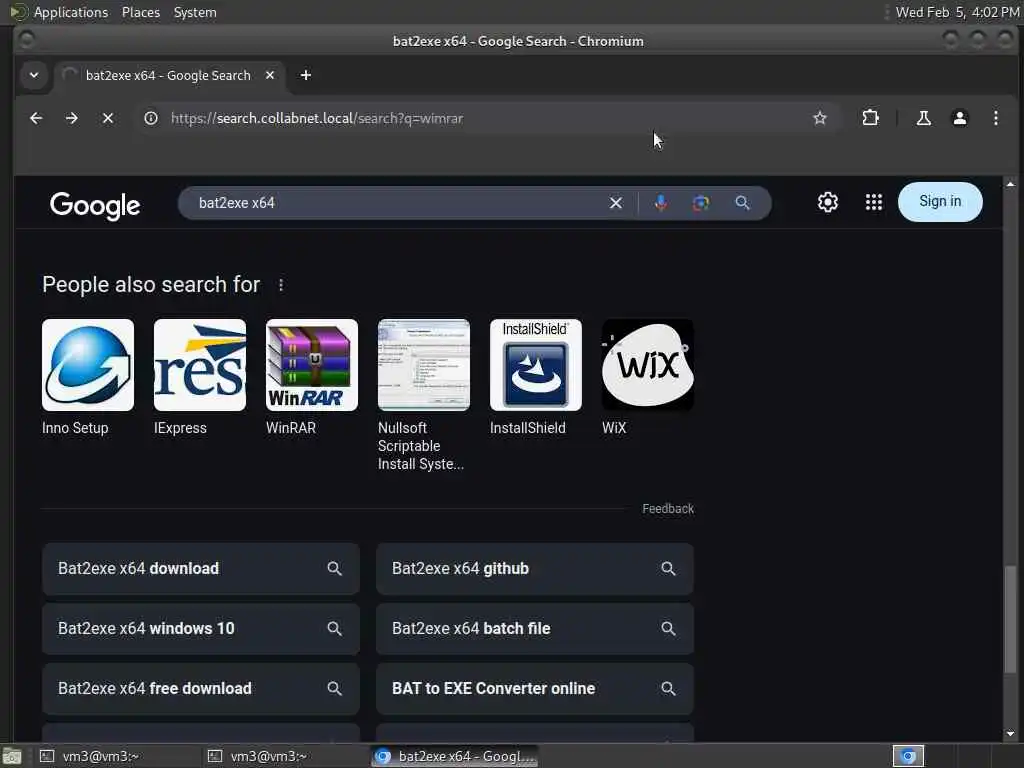Viewport: 1024px width, 768px height.
Task: Open the Chromium three-dot menu
Action: [995, 118]
